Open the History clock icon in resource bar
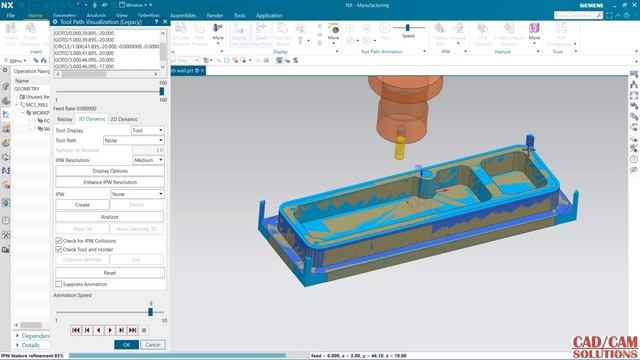Viewport: 640px width, 360px height. (6, 220)
